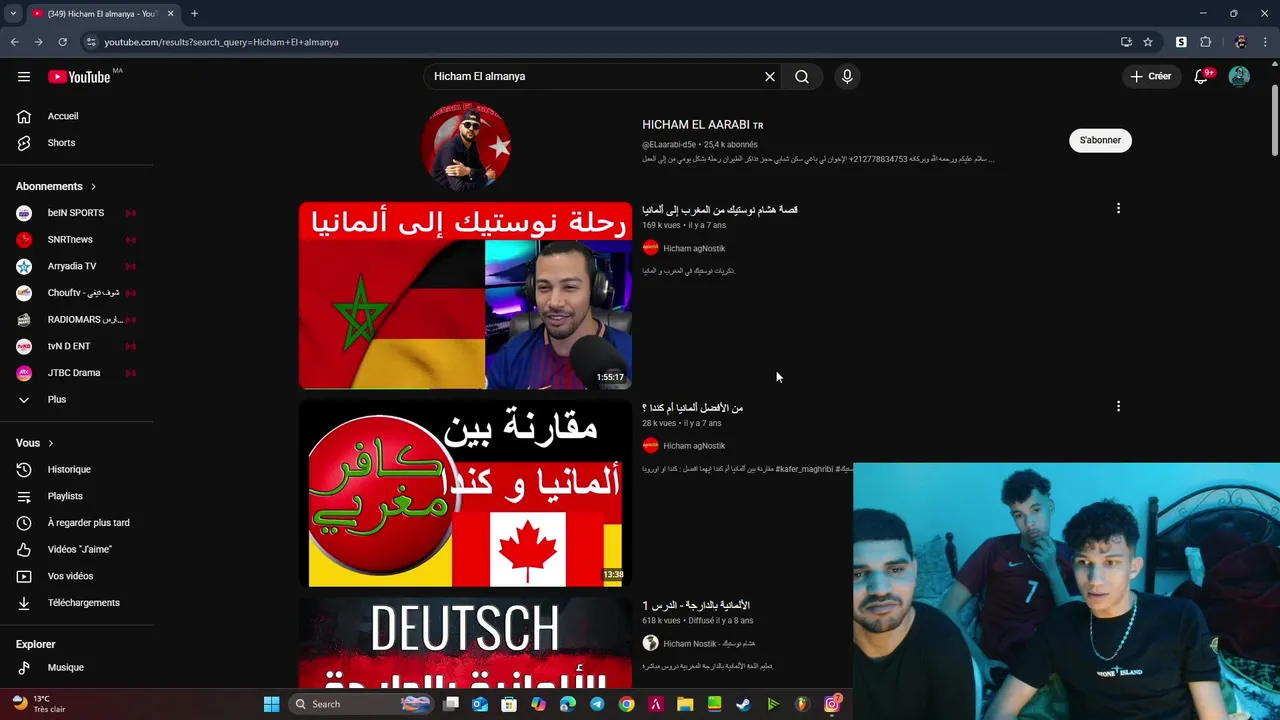Expand the Abonnements section
This screenshot has width=1280, height=720.
pos(56,186)
